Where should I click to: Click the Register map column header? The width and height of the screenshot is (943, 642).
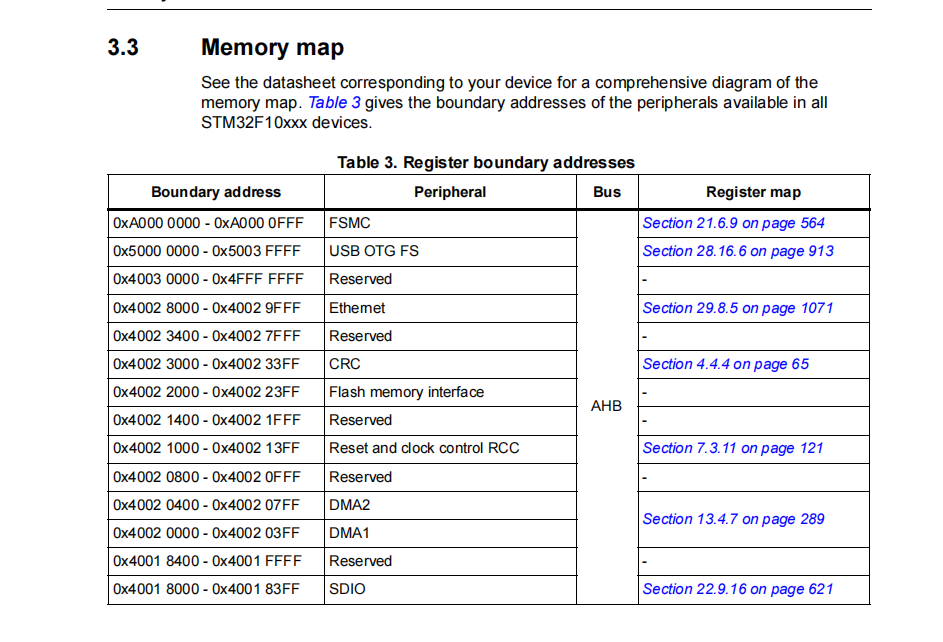click(754, 192)
